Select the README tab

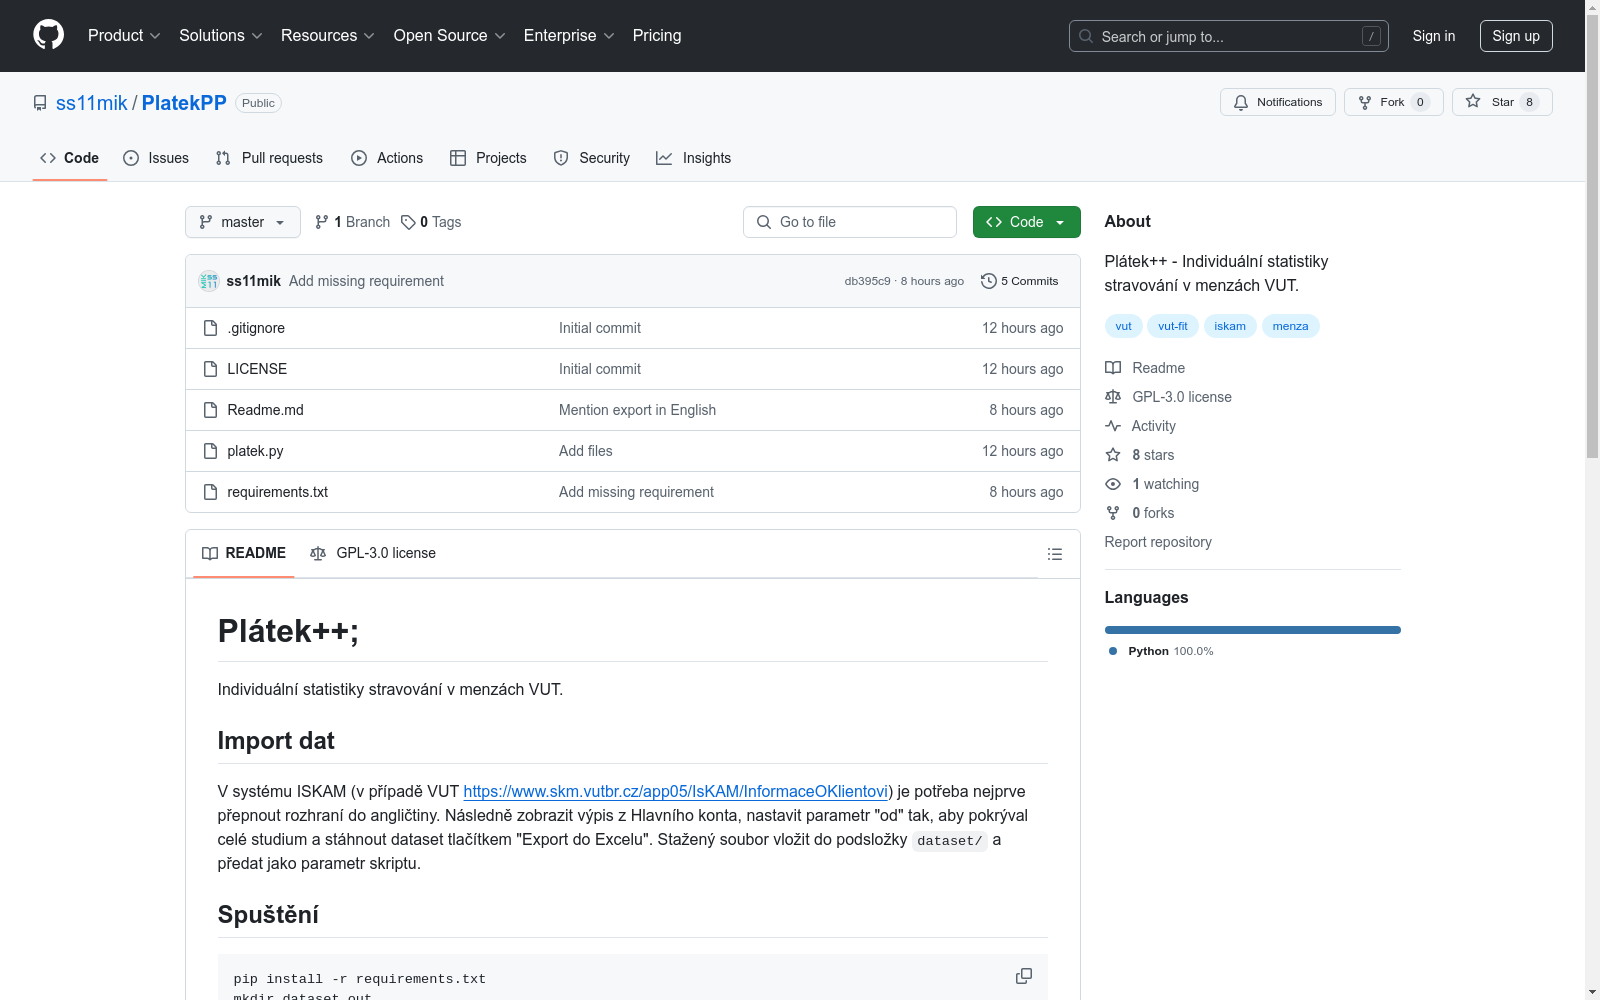pyautogui.click(x=244, y=553)
